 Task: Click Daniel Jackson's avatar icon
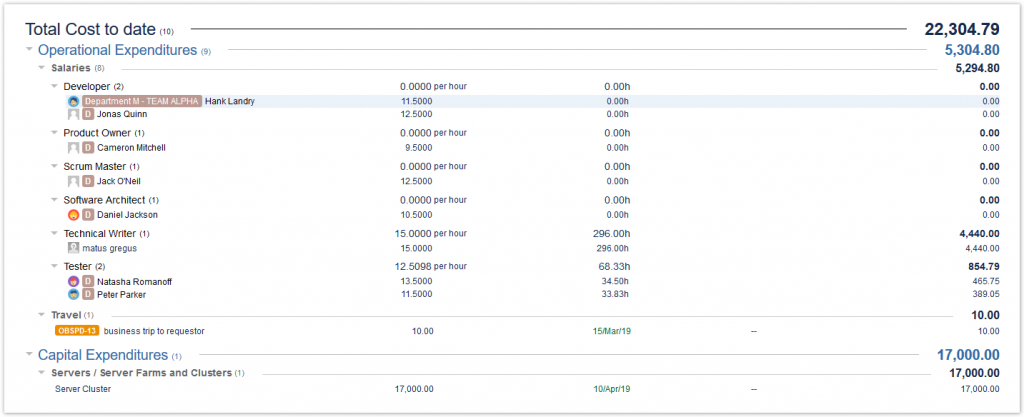coord(74,215)
